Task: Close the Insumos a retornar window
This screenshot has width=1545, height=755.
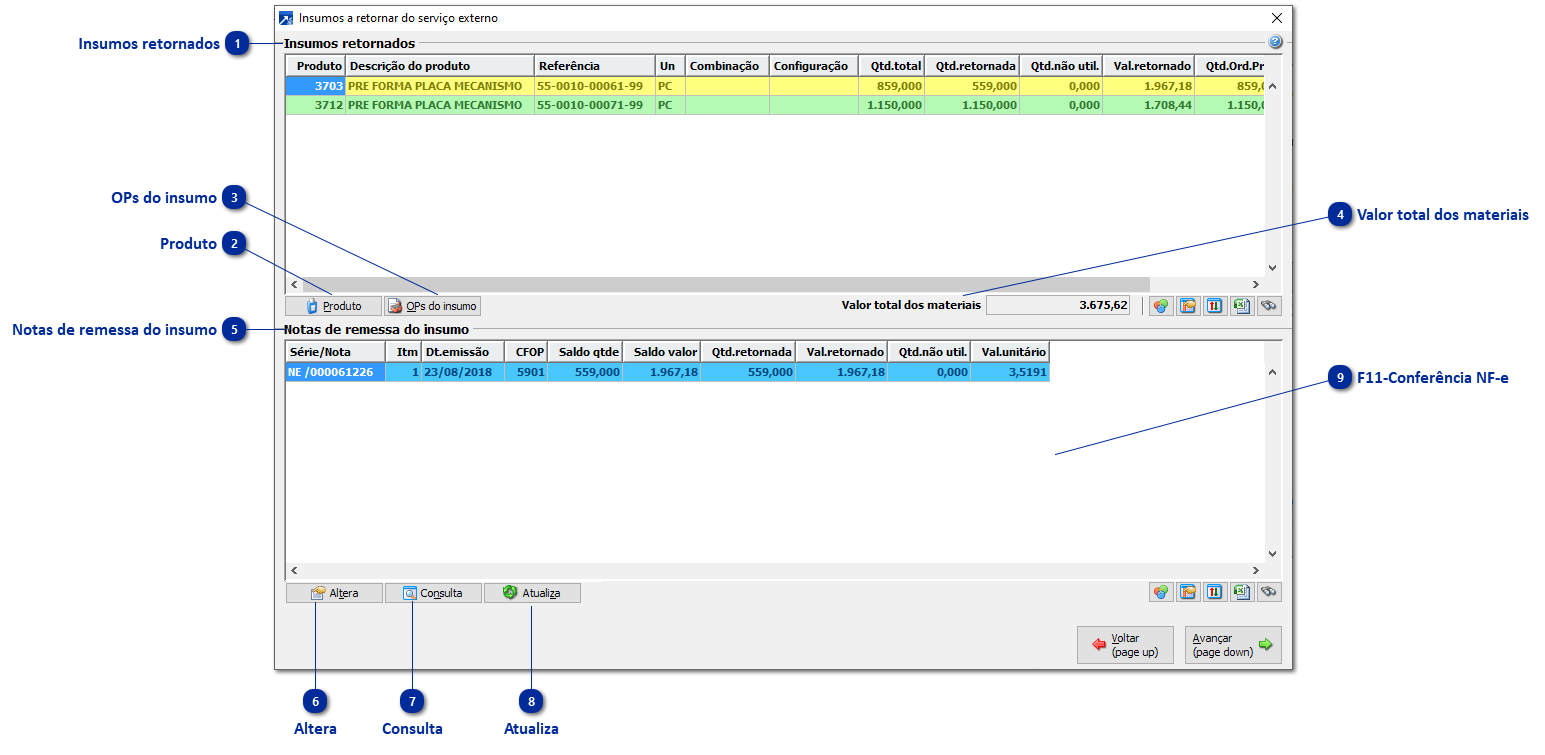Action: (x=1276, y=18)
